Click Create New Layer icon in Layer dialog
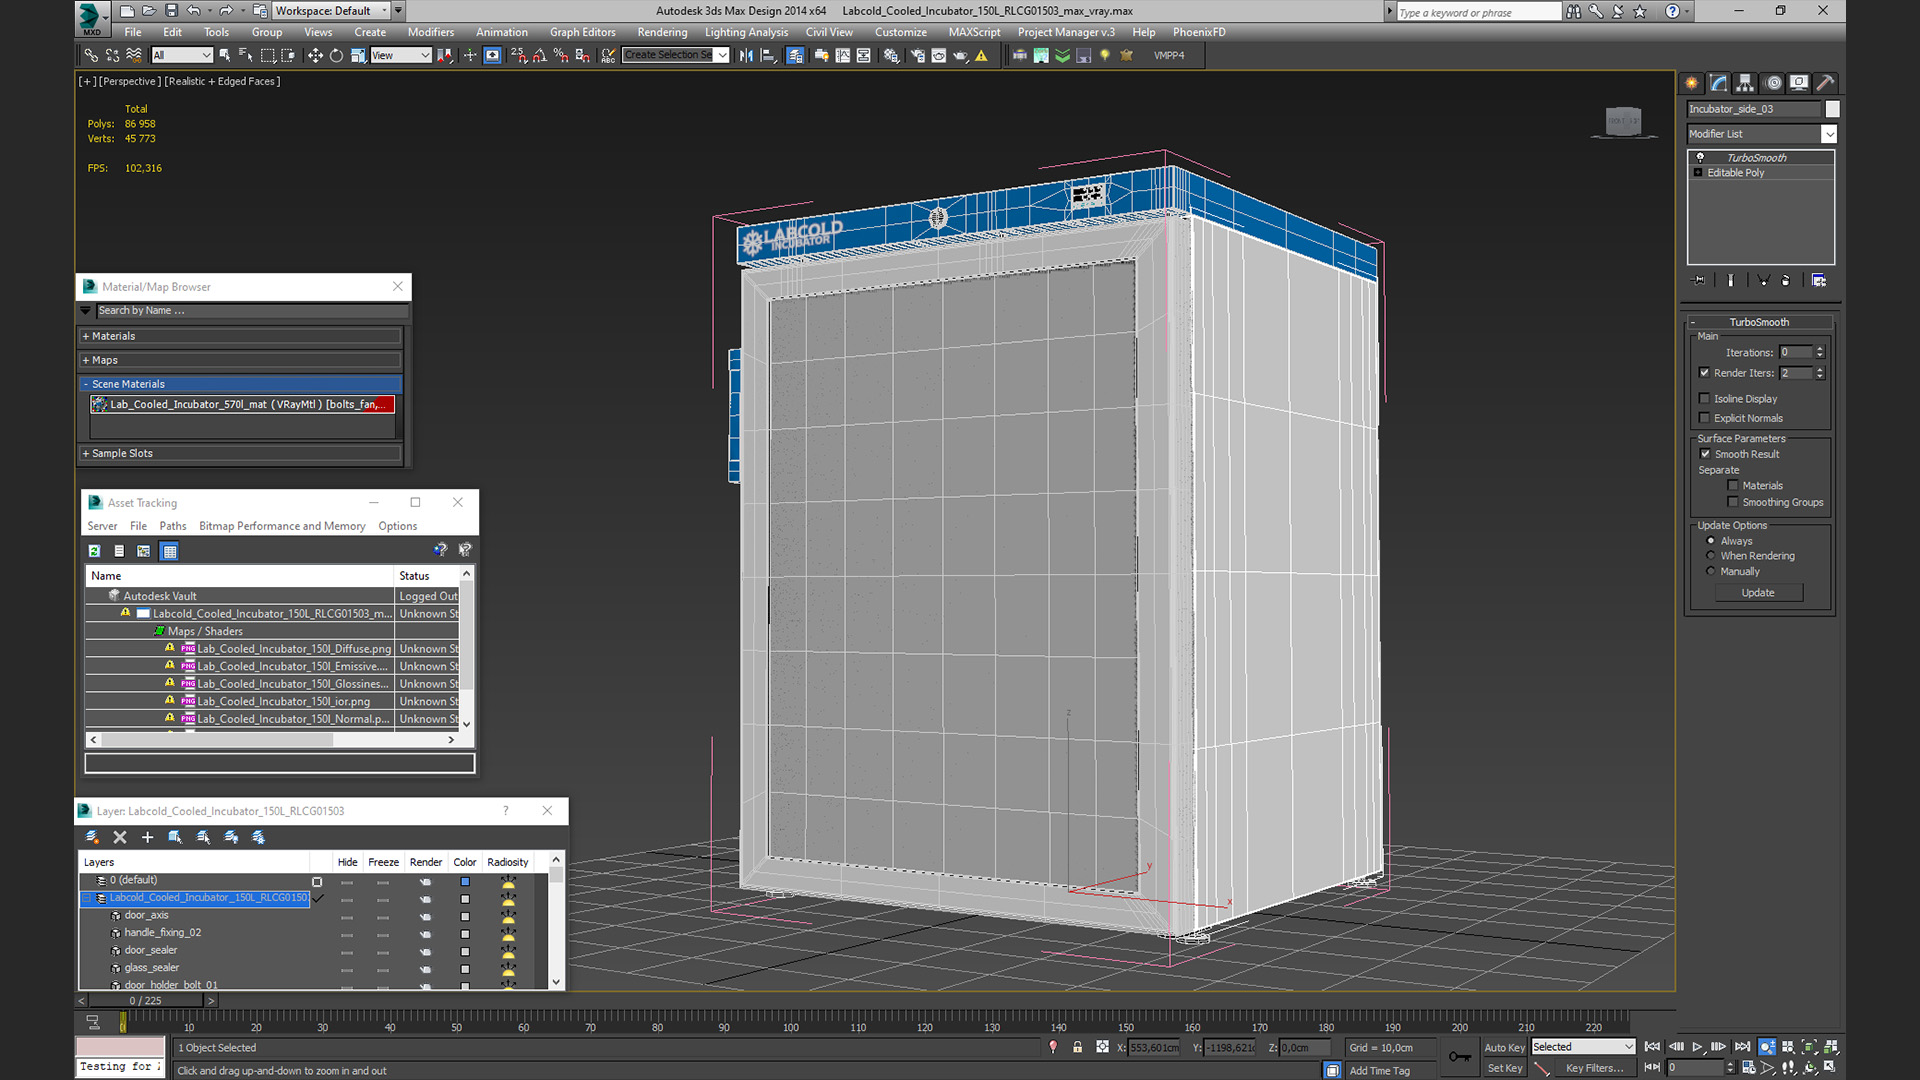Screen dimensions: 1920x1080 pos(92,837)
